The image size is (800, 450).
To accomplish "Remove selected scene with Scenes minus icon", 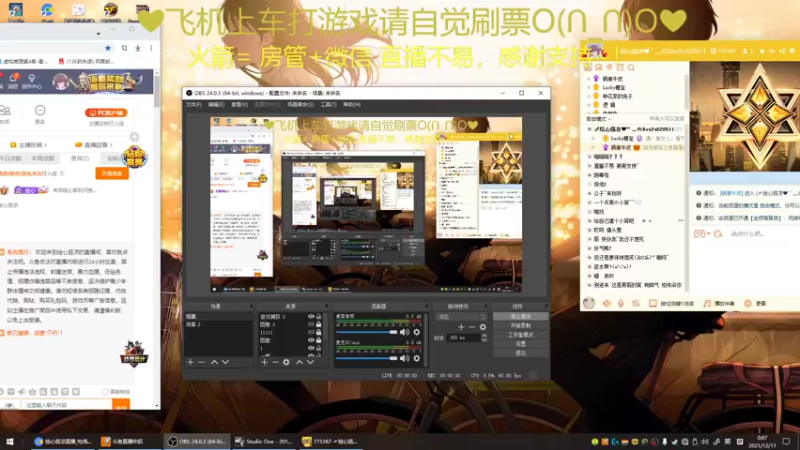I will 201,362.
